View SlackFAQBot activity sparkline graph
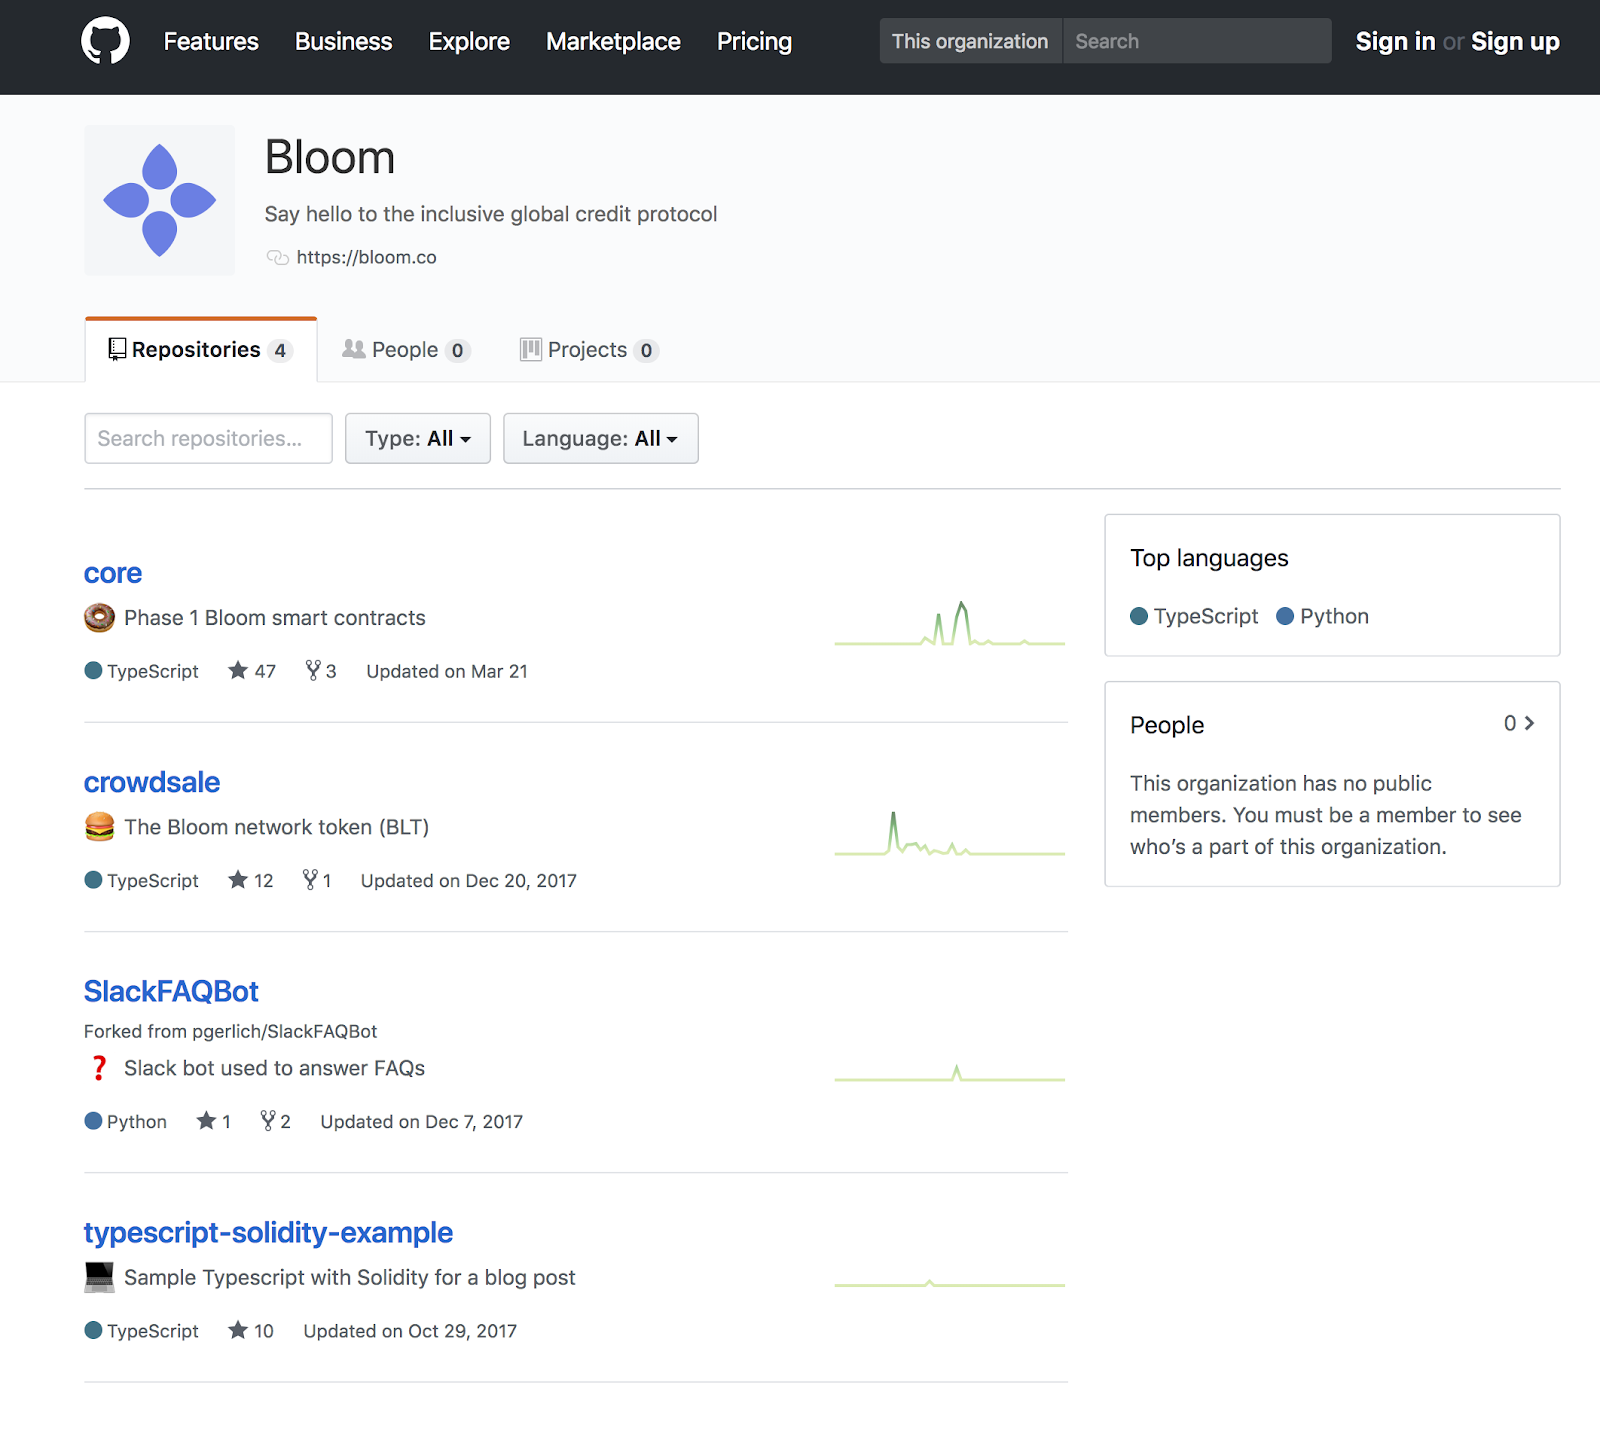This screenshot has width=1600, height=1440. click(950, 1072)
